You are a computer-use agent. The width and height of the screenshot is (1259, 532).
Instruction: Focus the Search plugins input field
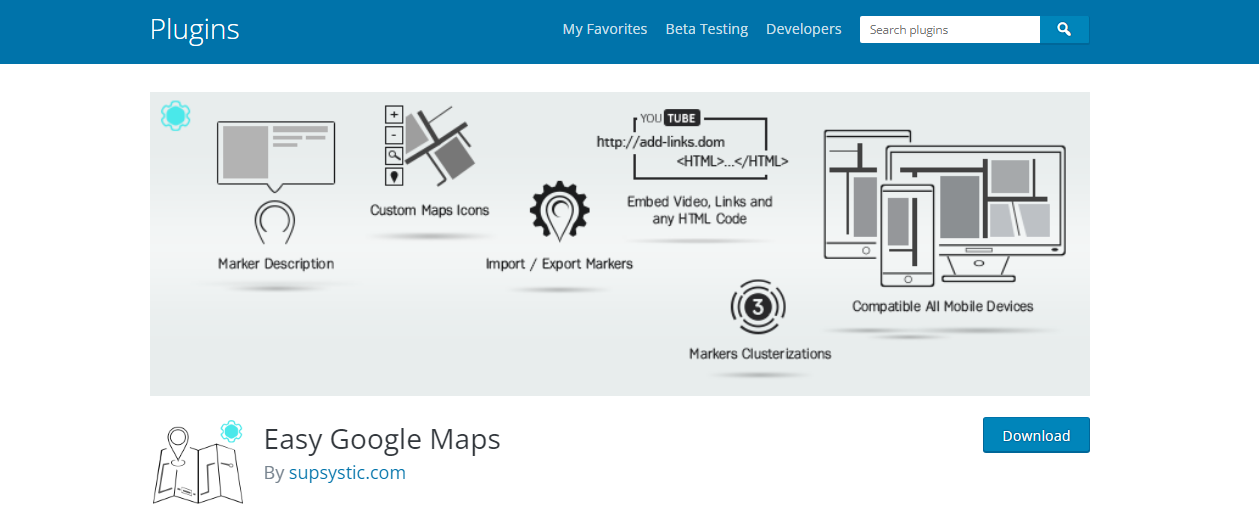(950, 30)
